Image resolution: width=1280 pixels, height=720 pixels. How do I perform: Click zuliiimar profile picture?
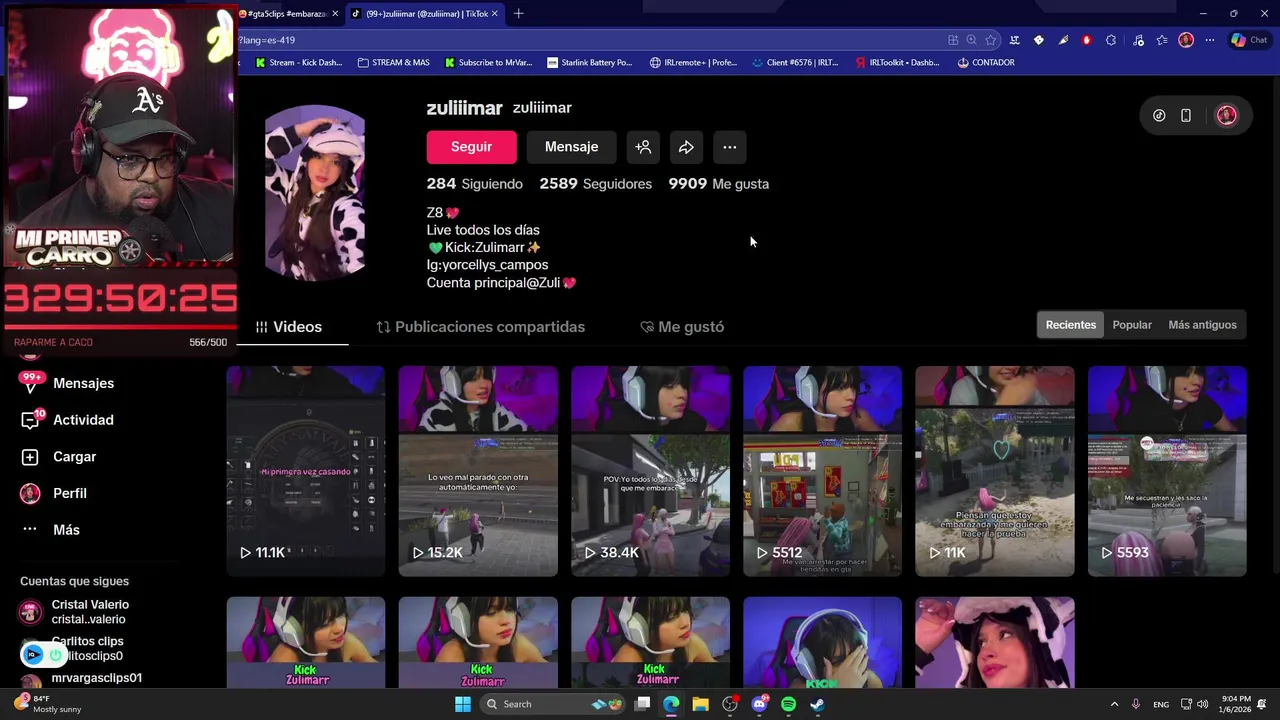click(315, 192)
